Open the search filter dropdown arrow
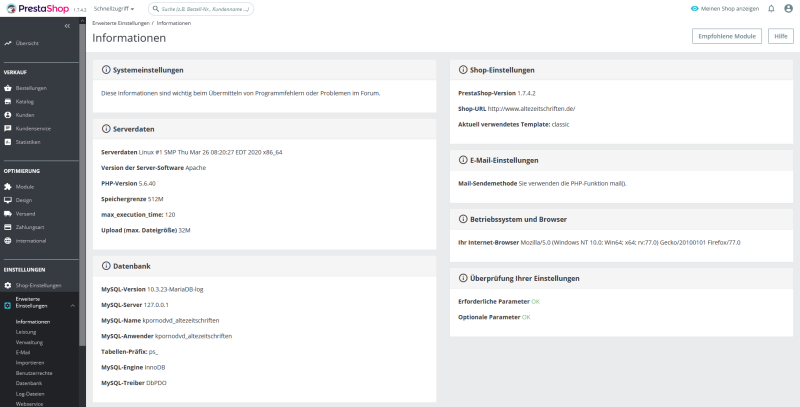This screenshot has height=407, width=800. tap(153, 8)
